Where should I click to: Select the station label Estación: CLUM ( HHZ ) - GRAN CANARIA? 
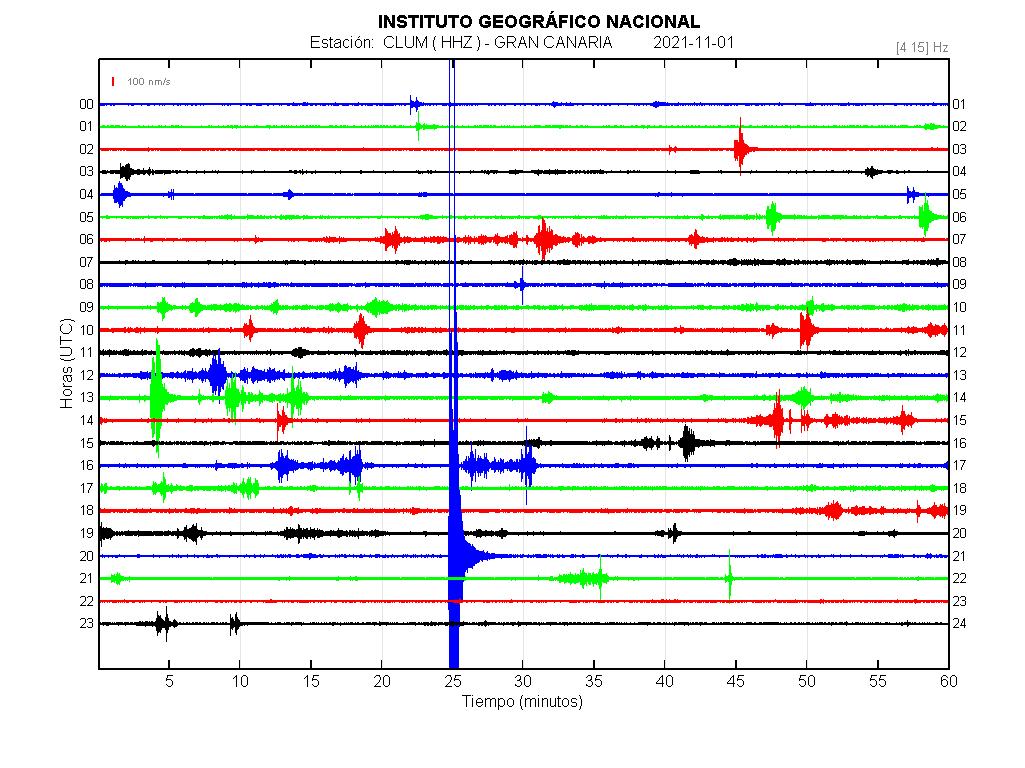461,43
